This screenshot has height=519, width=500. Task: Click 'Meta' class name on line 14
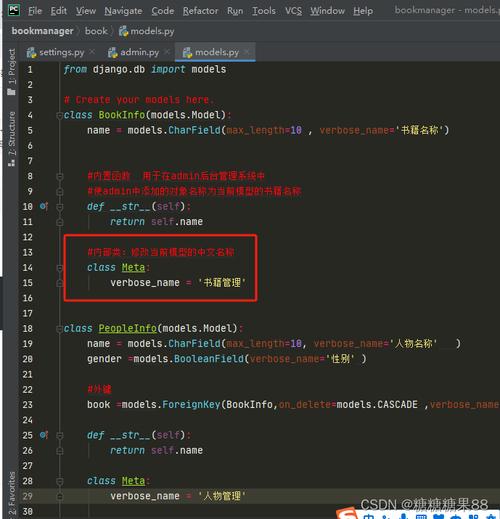coord(133,267)
